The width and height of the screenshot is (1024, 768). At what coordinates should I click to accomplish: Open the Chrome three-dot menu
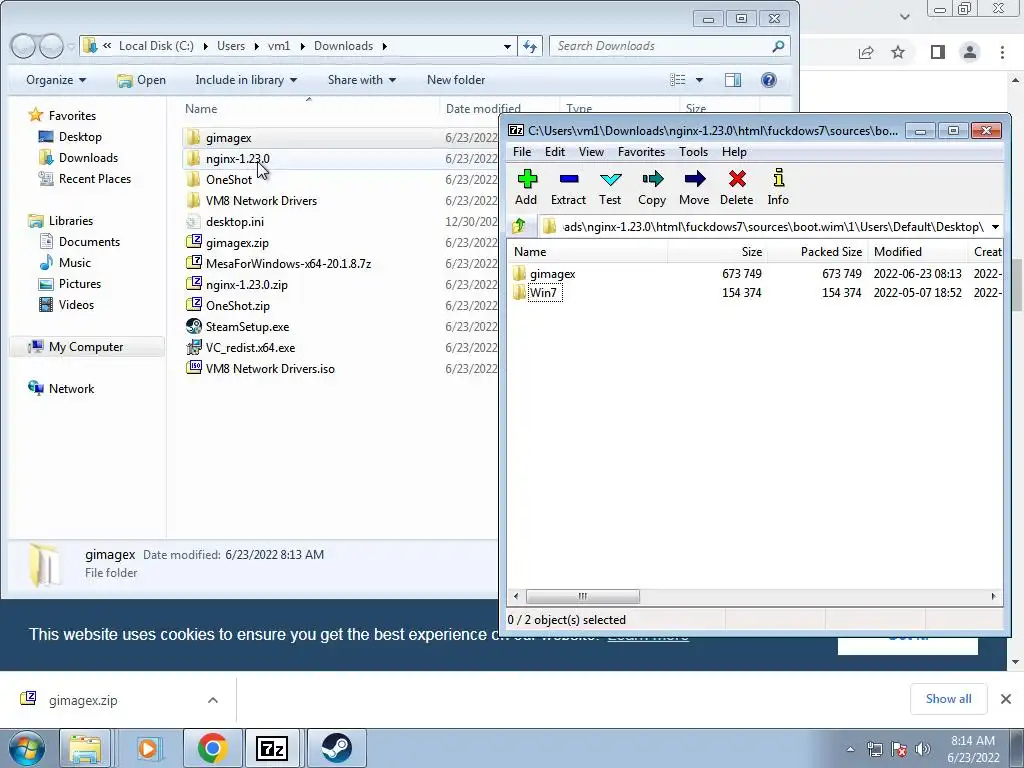[1002, 52]
